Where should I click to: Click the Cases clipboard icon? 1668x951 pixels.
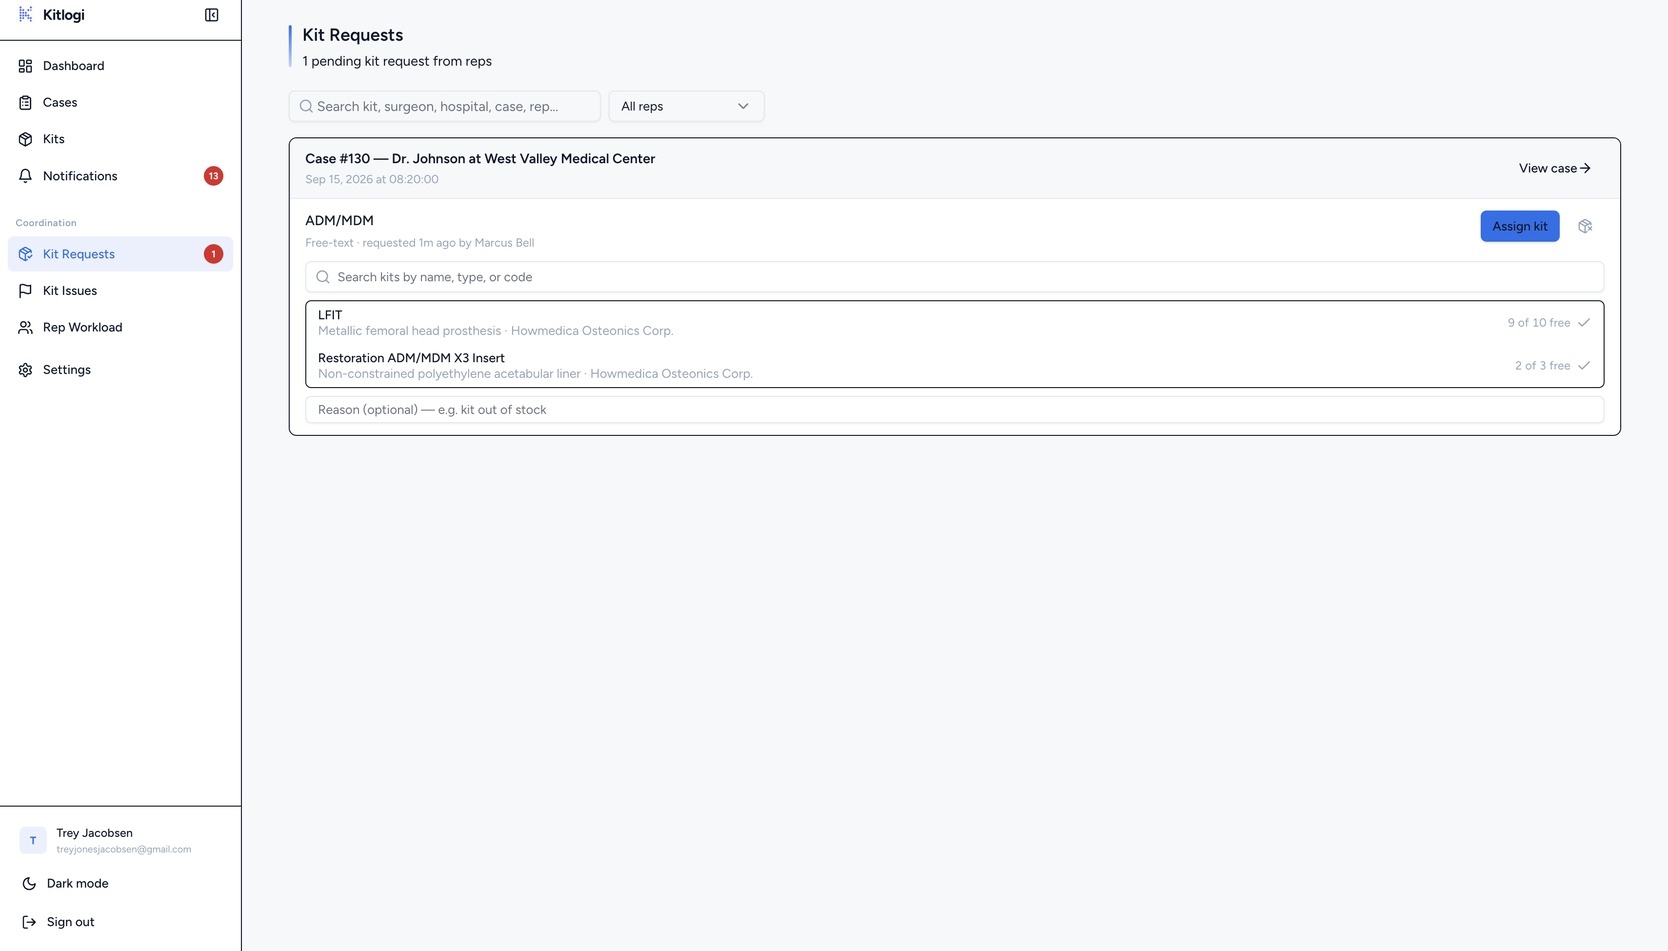(x=26, y=102)
